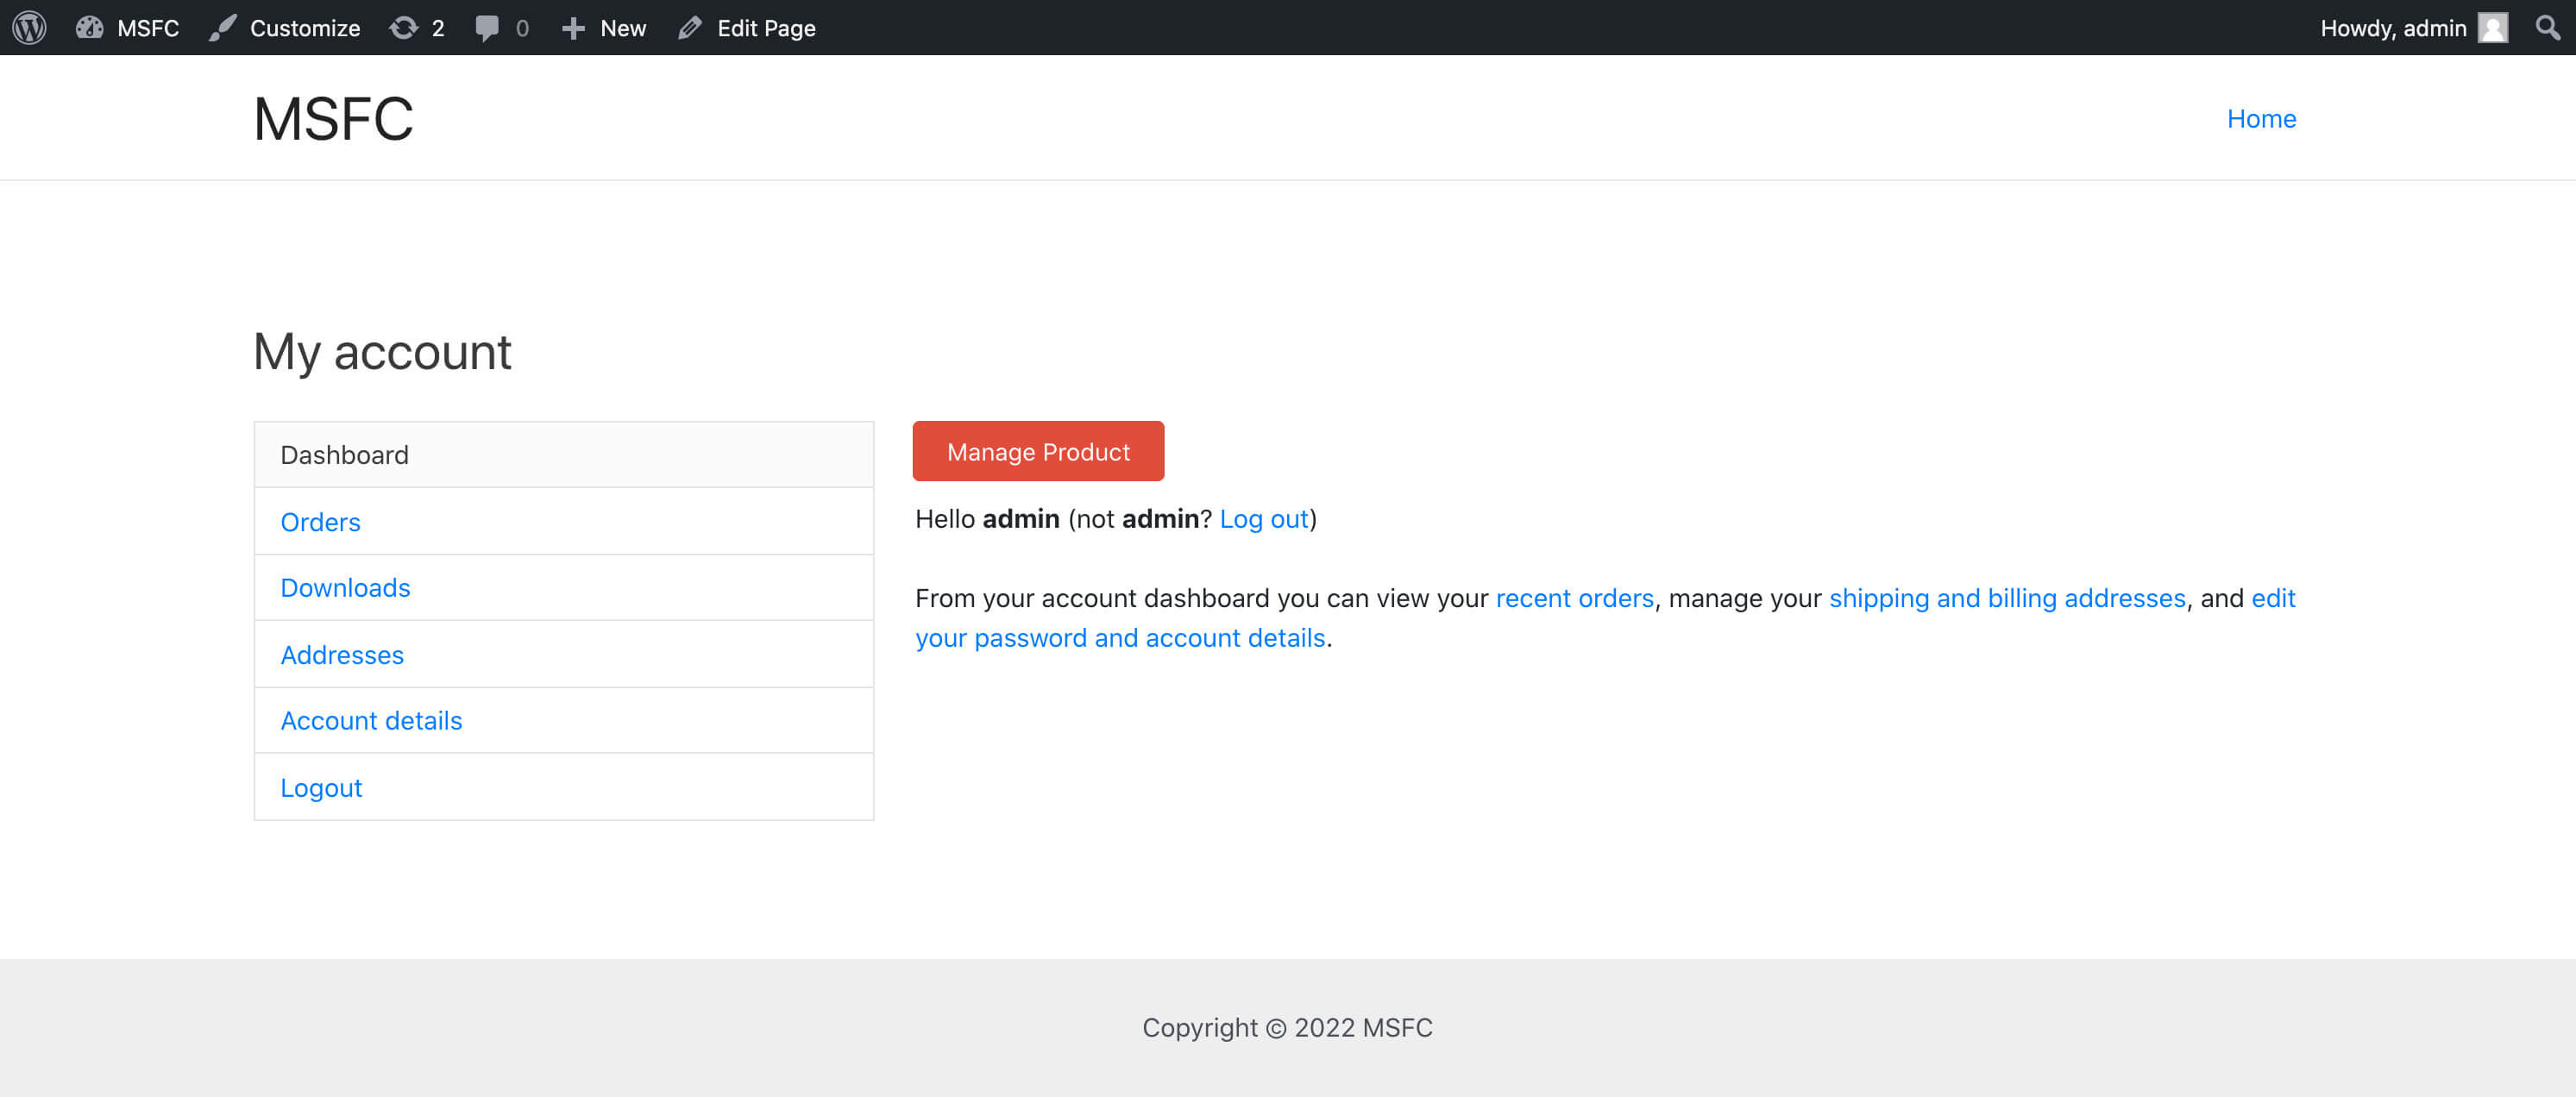The image size is (2576, 1097).
Task: Open the Howdy, admin account menu
Action: point(2392,27)
